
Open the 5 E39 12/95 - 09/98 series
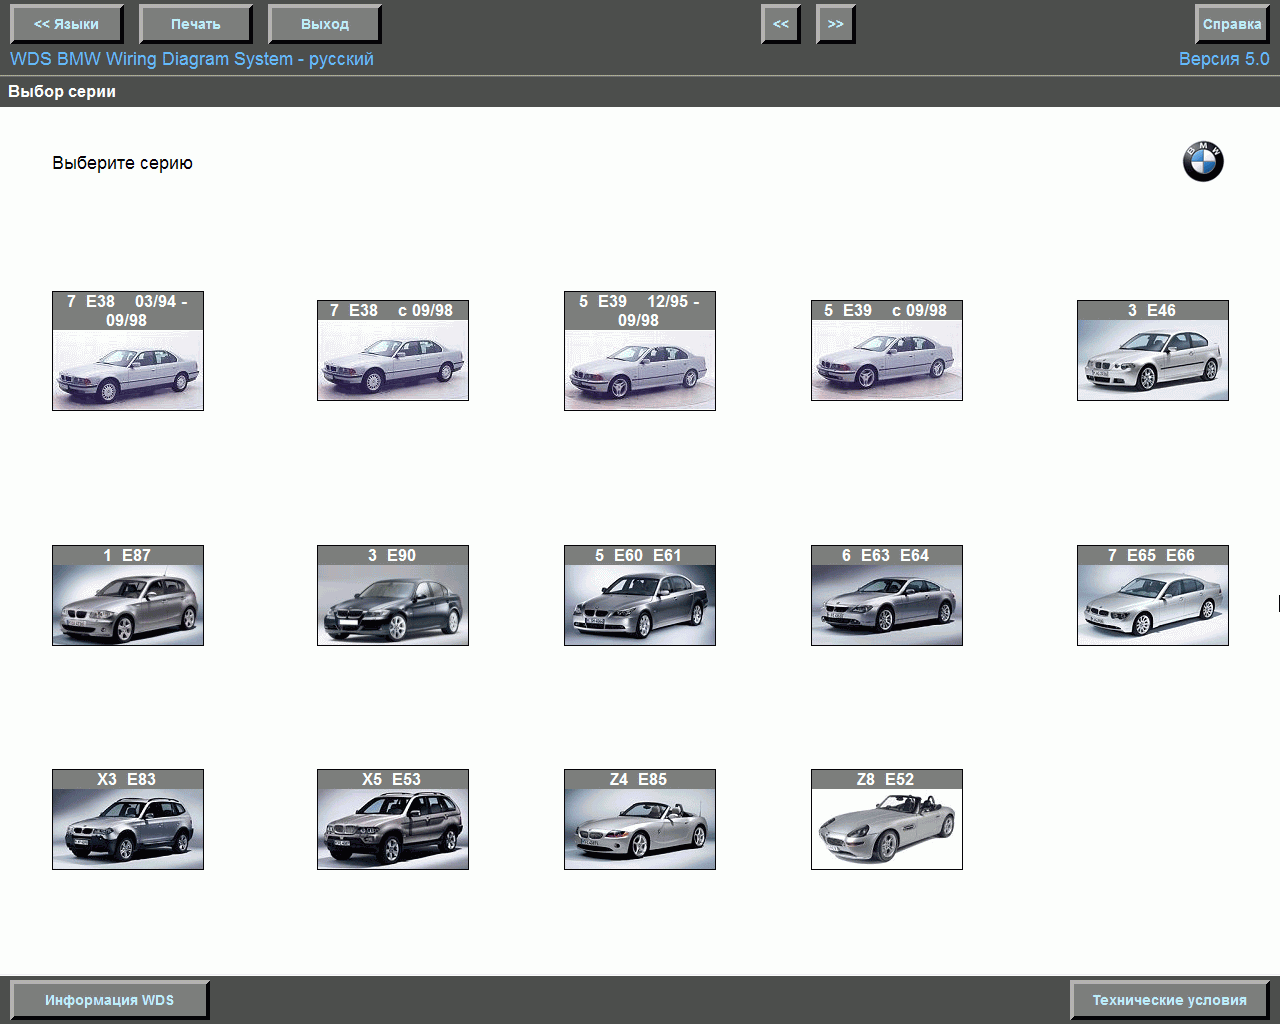[x=639, y=368]
